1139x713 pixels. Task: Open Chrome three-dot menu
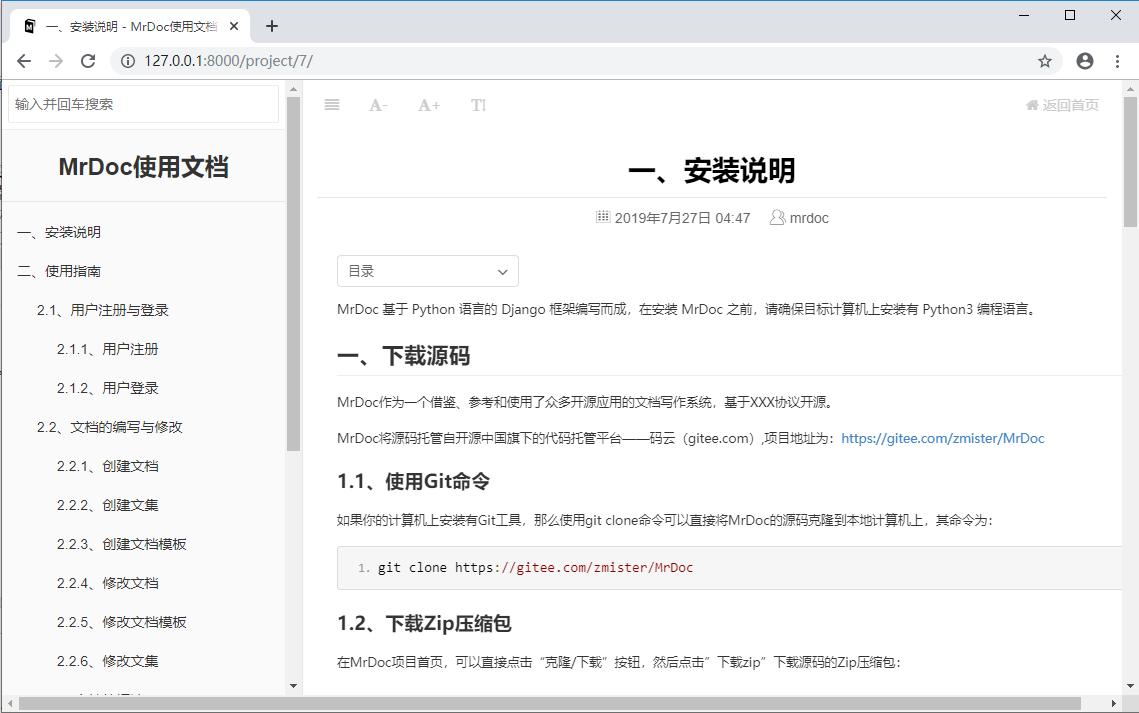(1117, 61)
